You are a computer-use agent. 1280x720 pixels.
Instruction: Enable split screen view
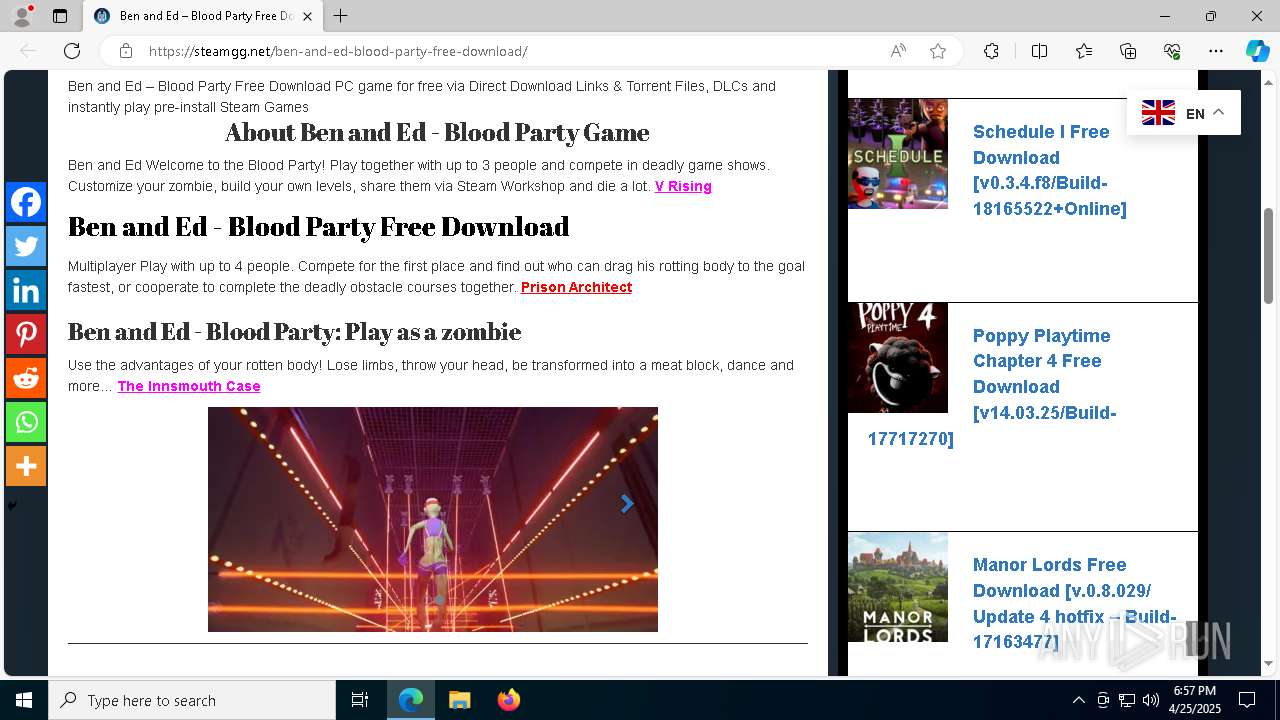(x=1039, y=51)
